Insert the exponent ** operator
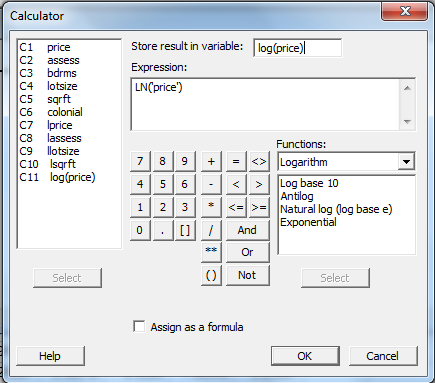 (x=211, y=252)
